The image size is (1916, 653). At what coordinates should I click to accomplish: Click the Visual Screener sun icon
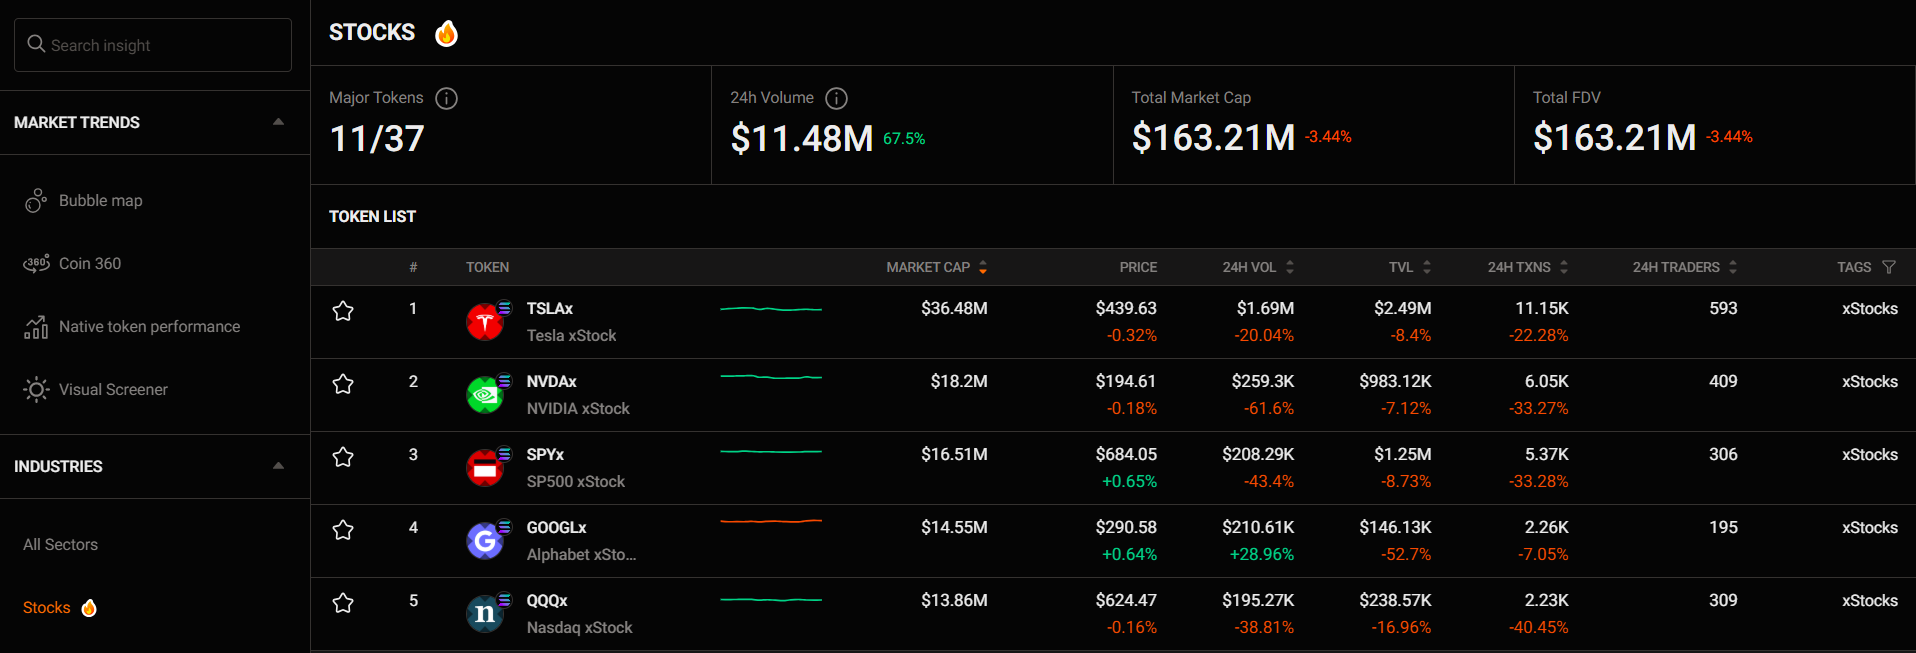(36, 390)
